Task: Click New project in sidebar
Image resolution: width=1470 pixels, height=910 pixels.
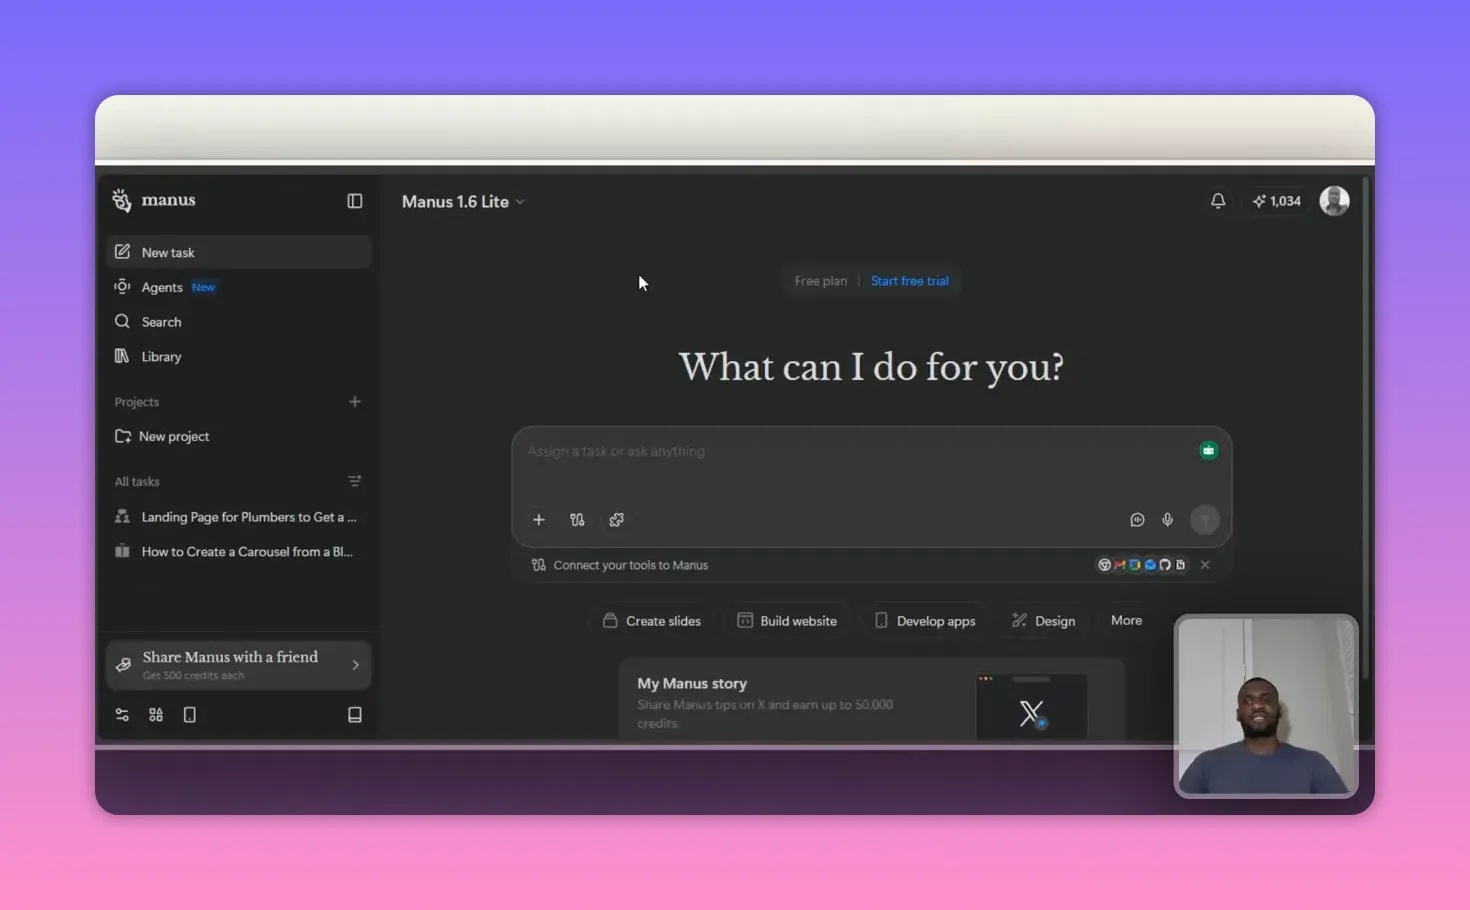Action: point(238,436)
